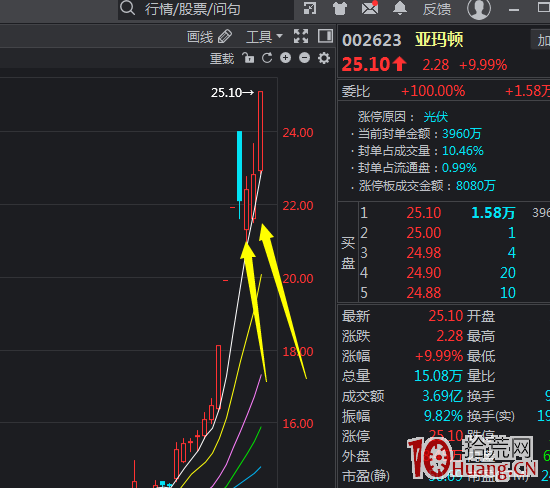Click the refresh circular arrow icon
This screenshot has width=550, height=488.
coord(267,58)
